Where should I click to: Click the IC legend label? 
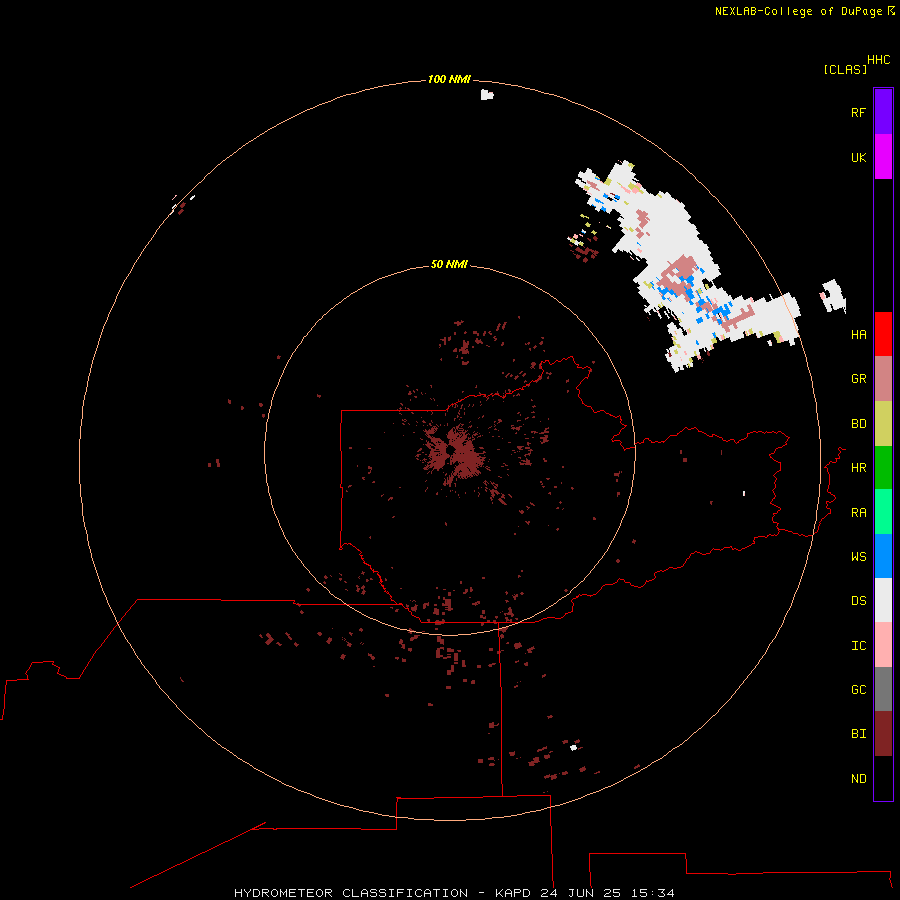pos(859,646)
